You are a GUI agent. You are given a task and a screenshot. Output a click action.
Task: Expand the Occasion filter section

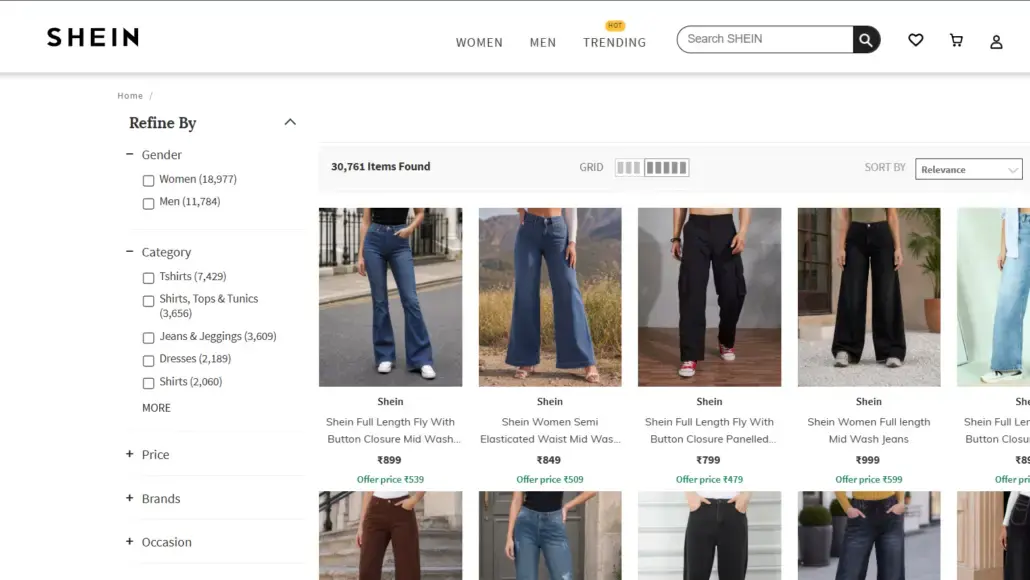click(129, 541)
